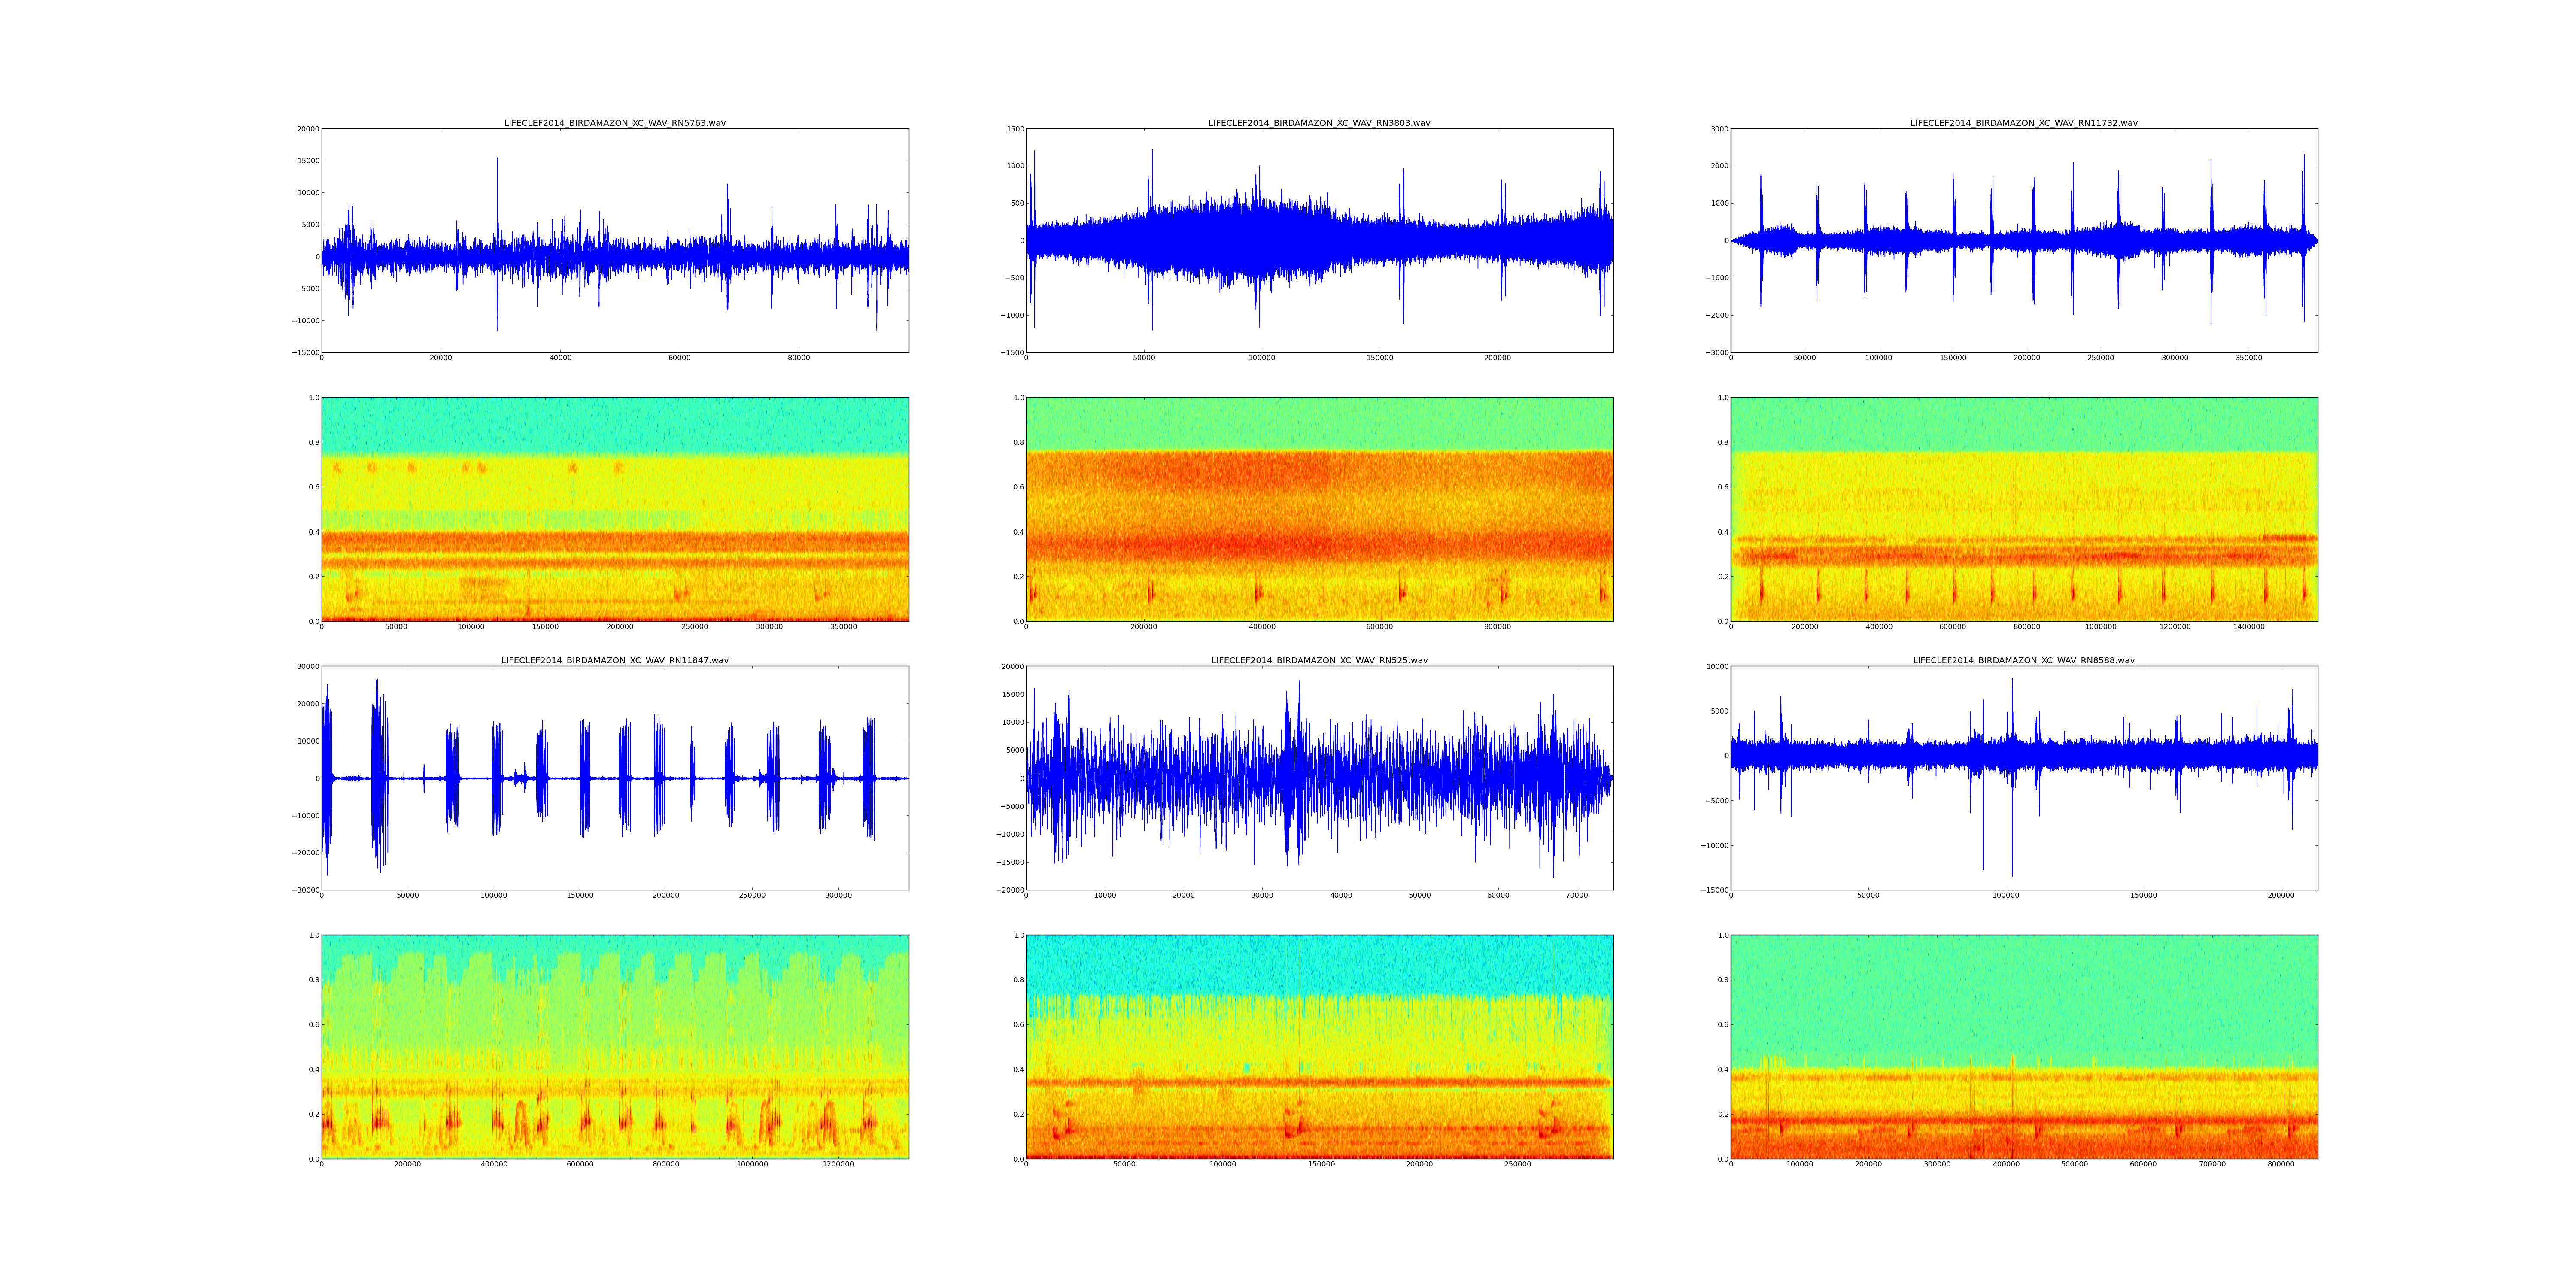Click the title LIFECLEF2014_BIRDAMAZON_XC_WAV_RN5763.wav
Screen dimensions: 2576x1288
pos(614,123)
